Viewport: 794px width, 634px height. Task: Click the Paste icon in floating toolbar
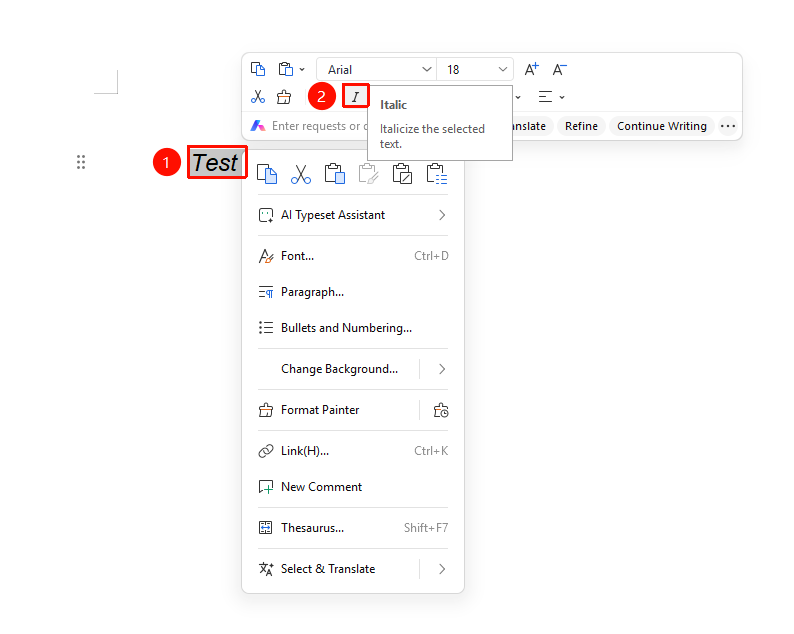coord(286,69)
